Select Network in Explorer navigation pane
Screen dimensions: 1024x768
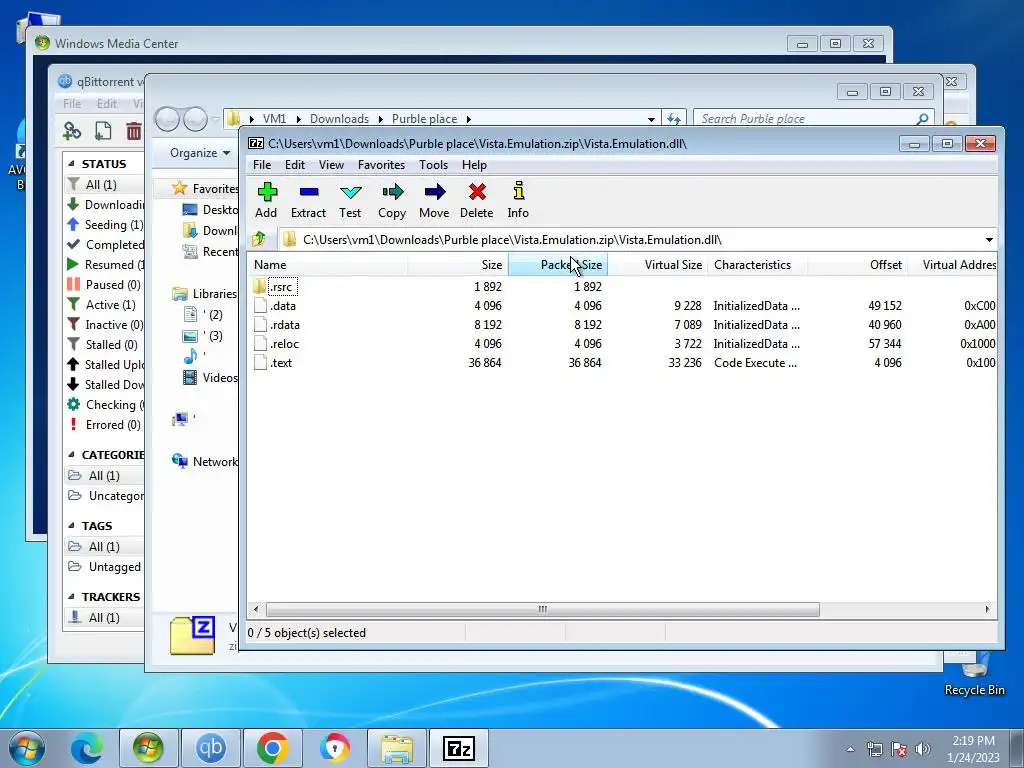[215, 462]
